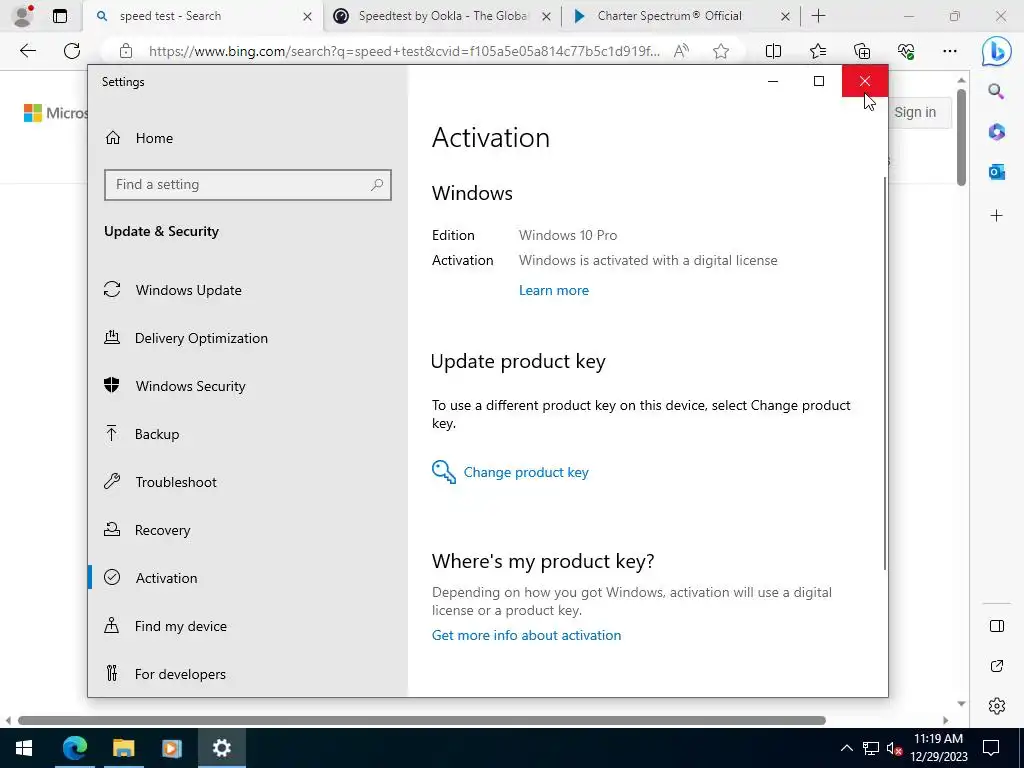Viewport: 1024px width, 768px height.
Task: Close the speed test Search tab
Action: coord(307,16)
